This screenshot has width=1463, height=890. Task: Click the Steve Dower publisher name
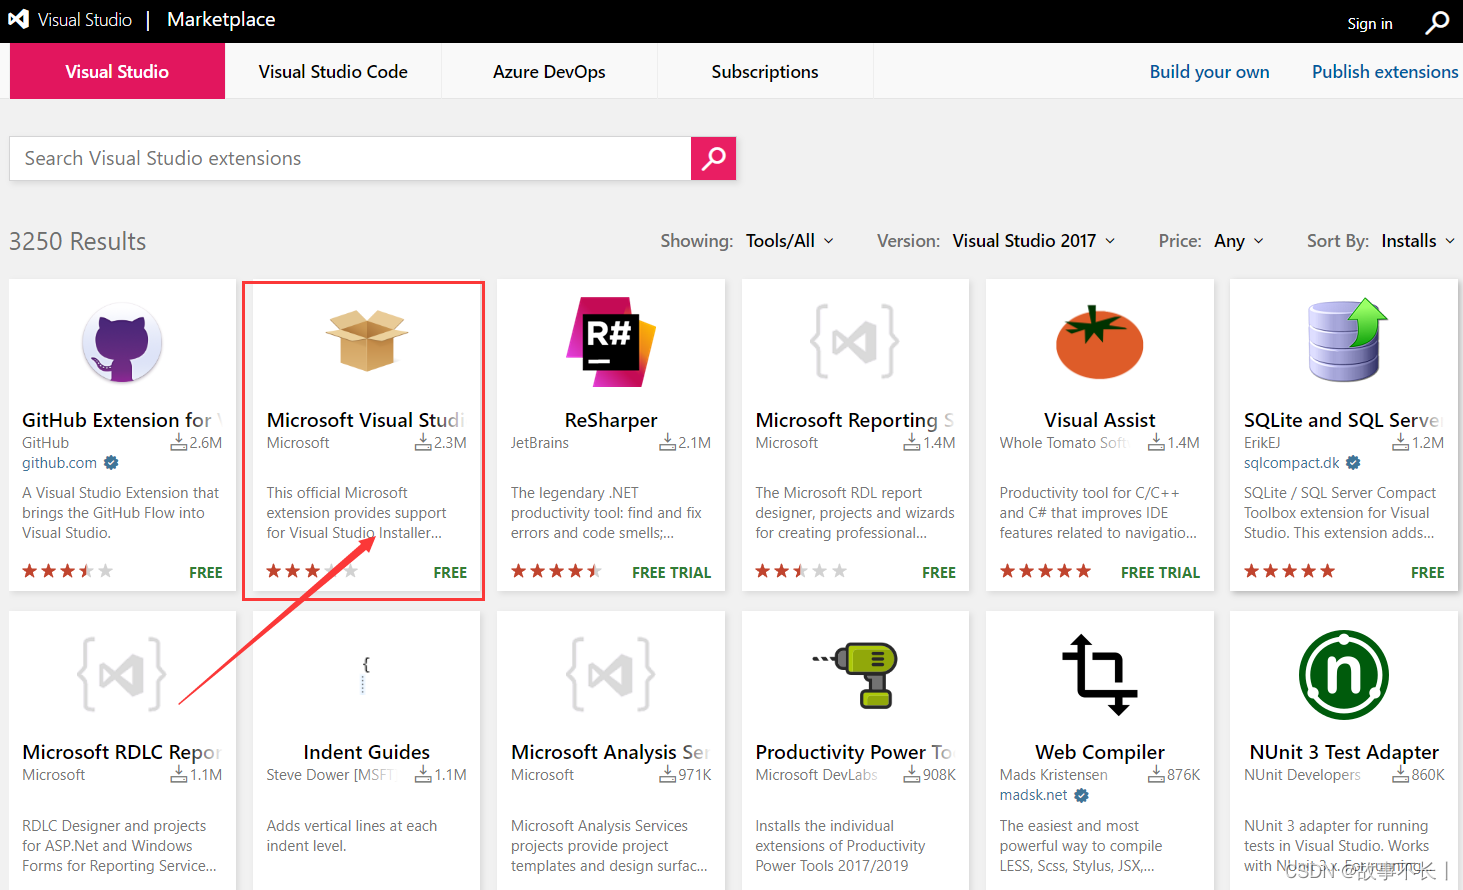(330, 775)
